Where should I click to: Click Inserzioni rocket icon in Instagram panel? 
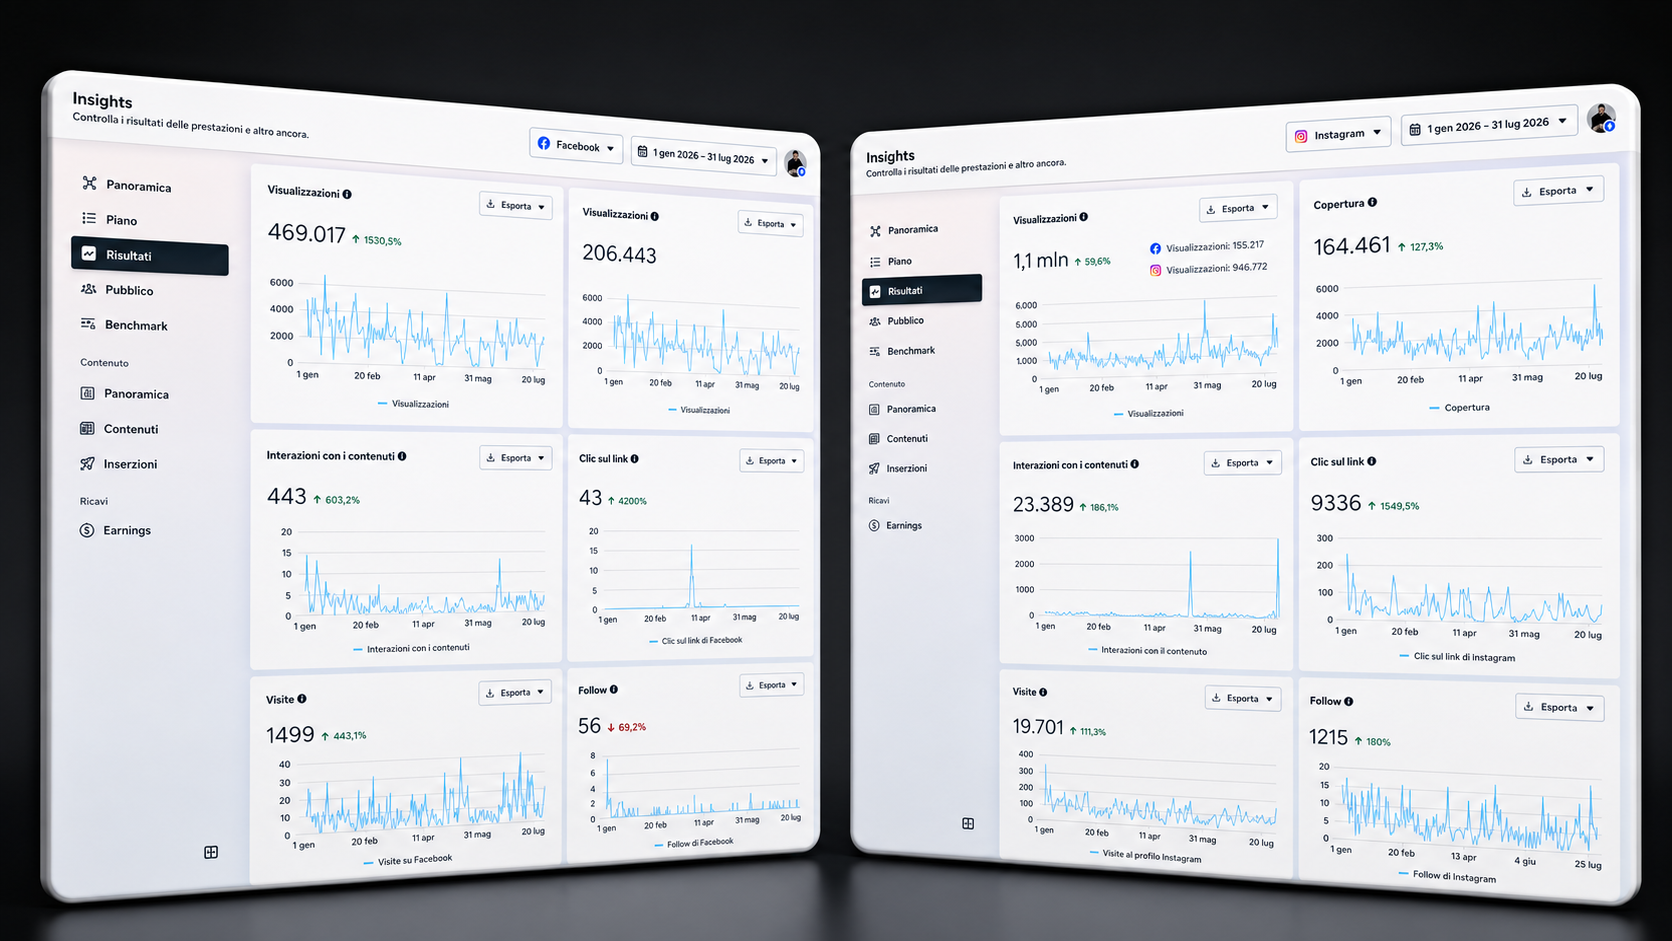[x=874, y=468]
